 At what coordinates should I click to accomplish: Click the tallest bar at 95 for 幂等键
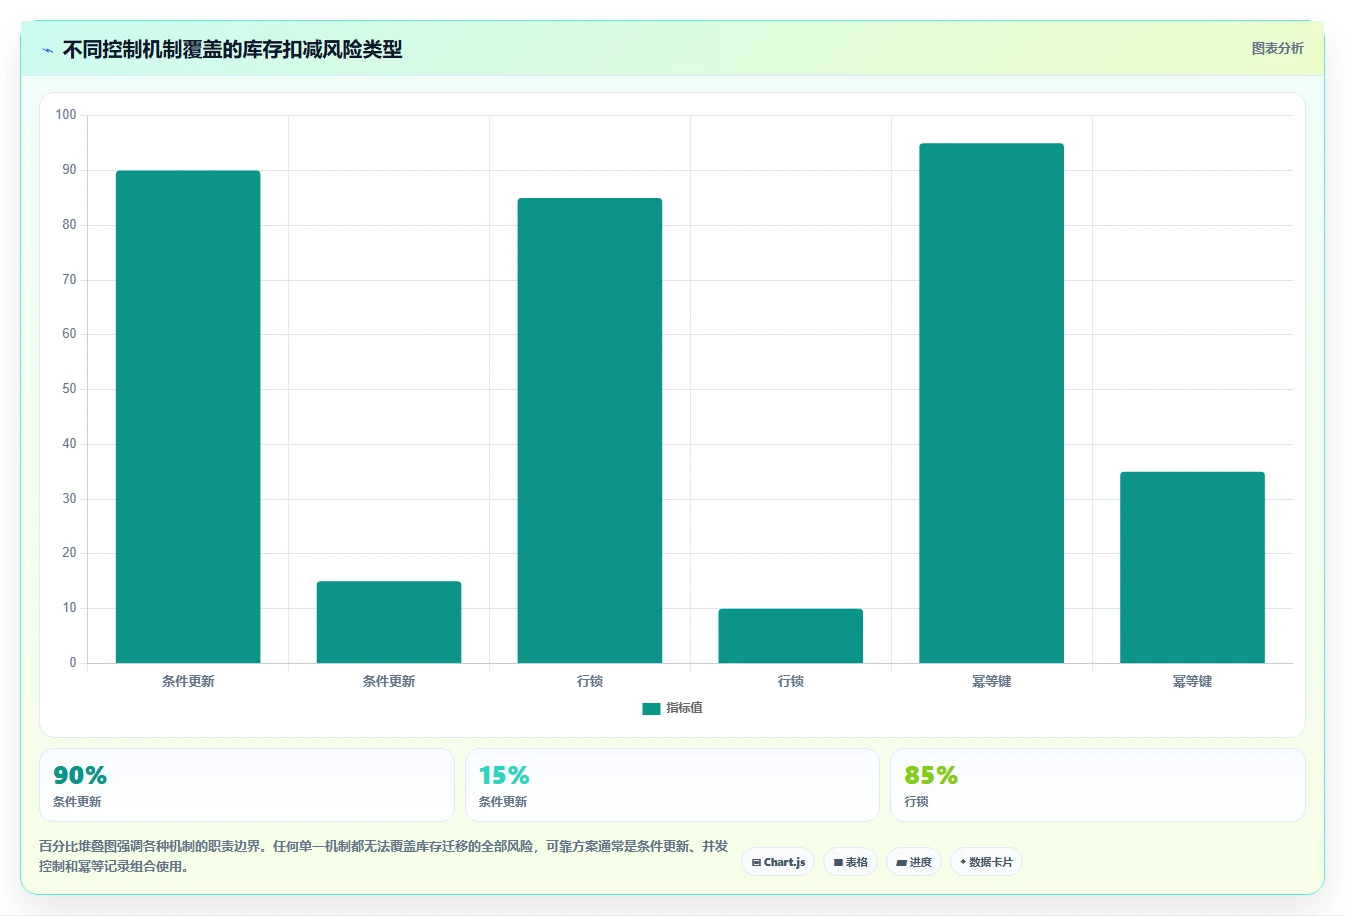click(x=991, y=403)
